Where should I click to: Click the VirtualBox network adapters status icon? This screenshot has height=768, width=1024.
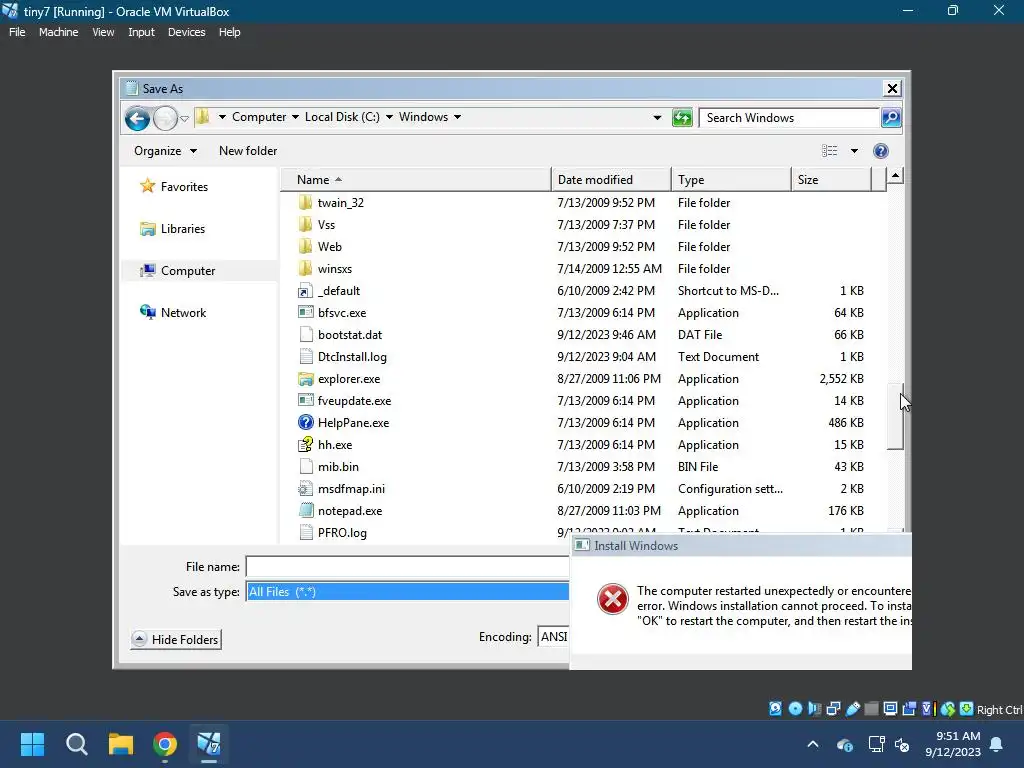tap(833, 709)
